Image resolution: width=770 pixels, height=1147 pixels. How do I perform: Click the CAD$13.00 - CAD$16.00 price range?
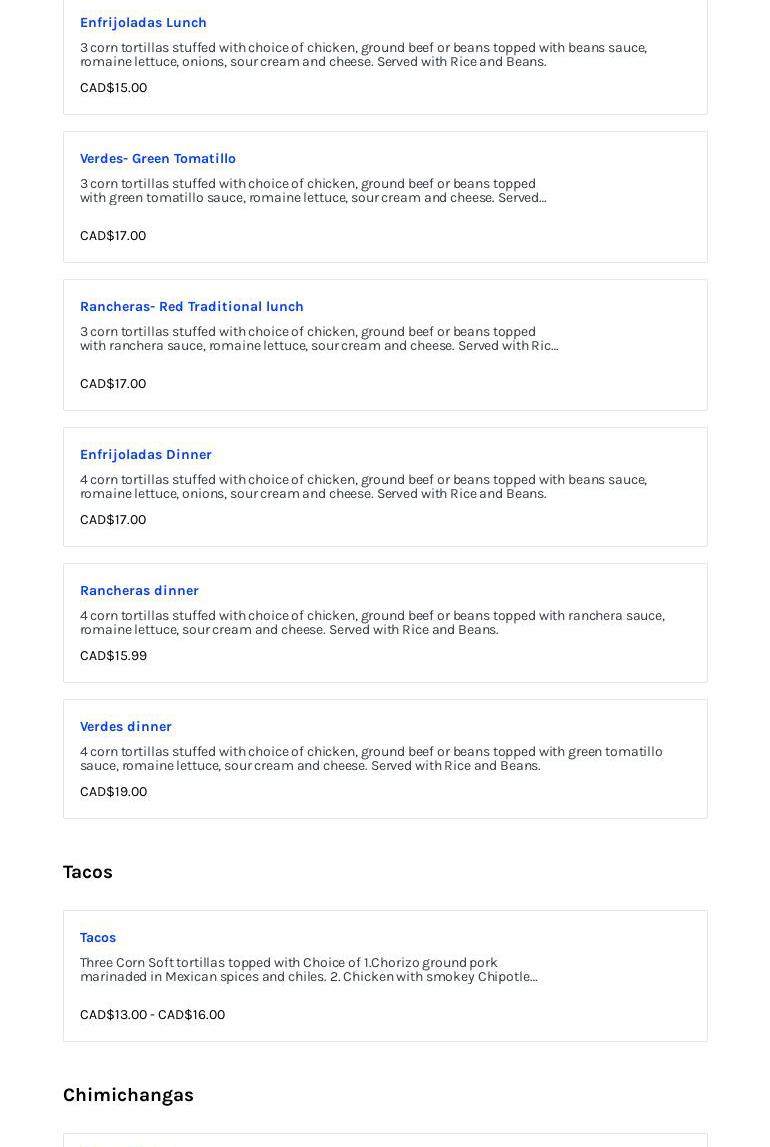coord(152,1014)
